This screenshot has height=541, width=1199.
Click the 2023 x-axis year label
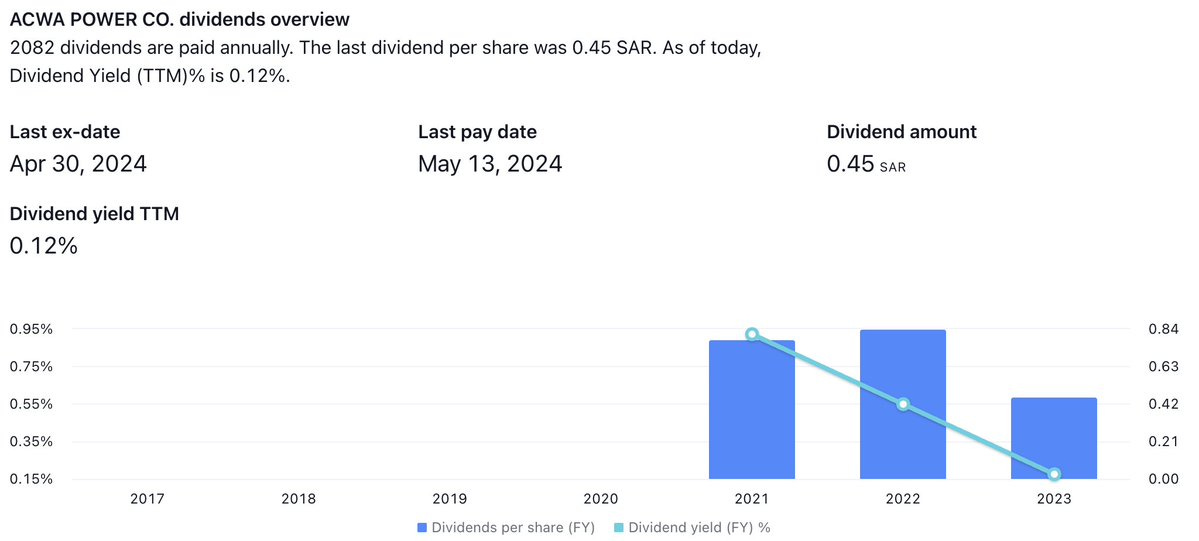click(1054, 499)
